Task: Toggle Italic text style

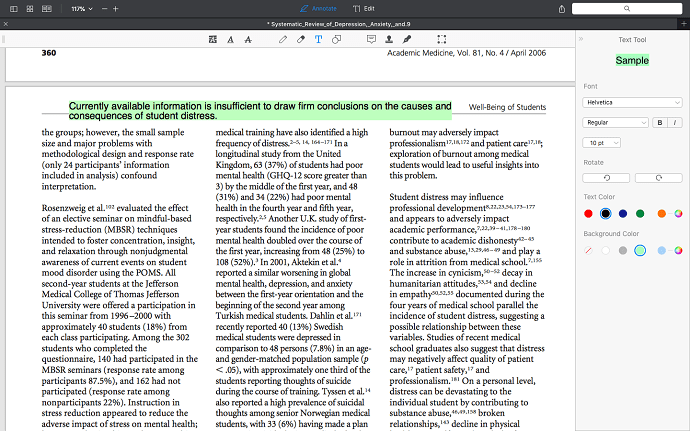Action: 675,122
